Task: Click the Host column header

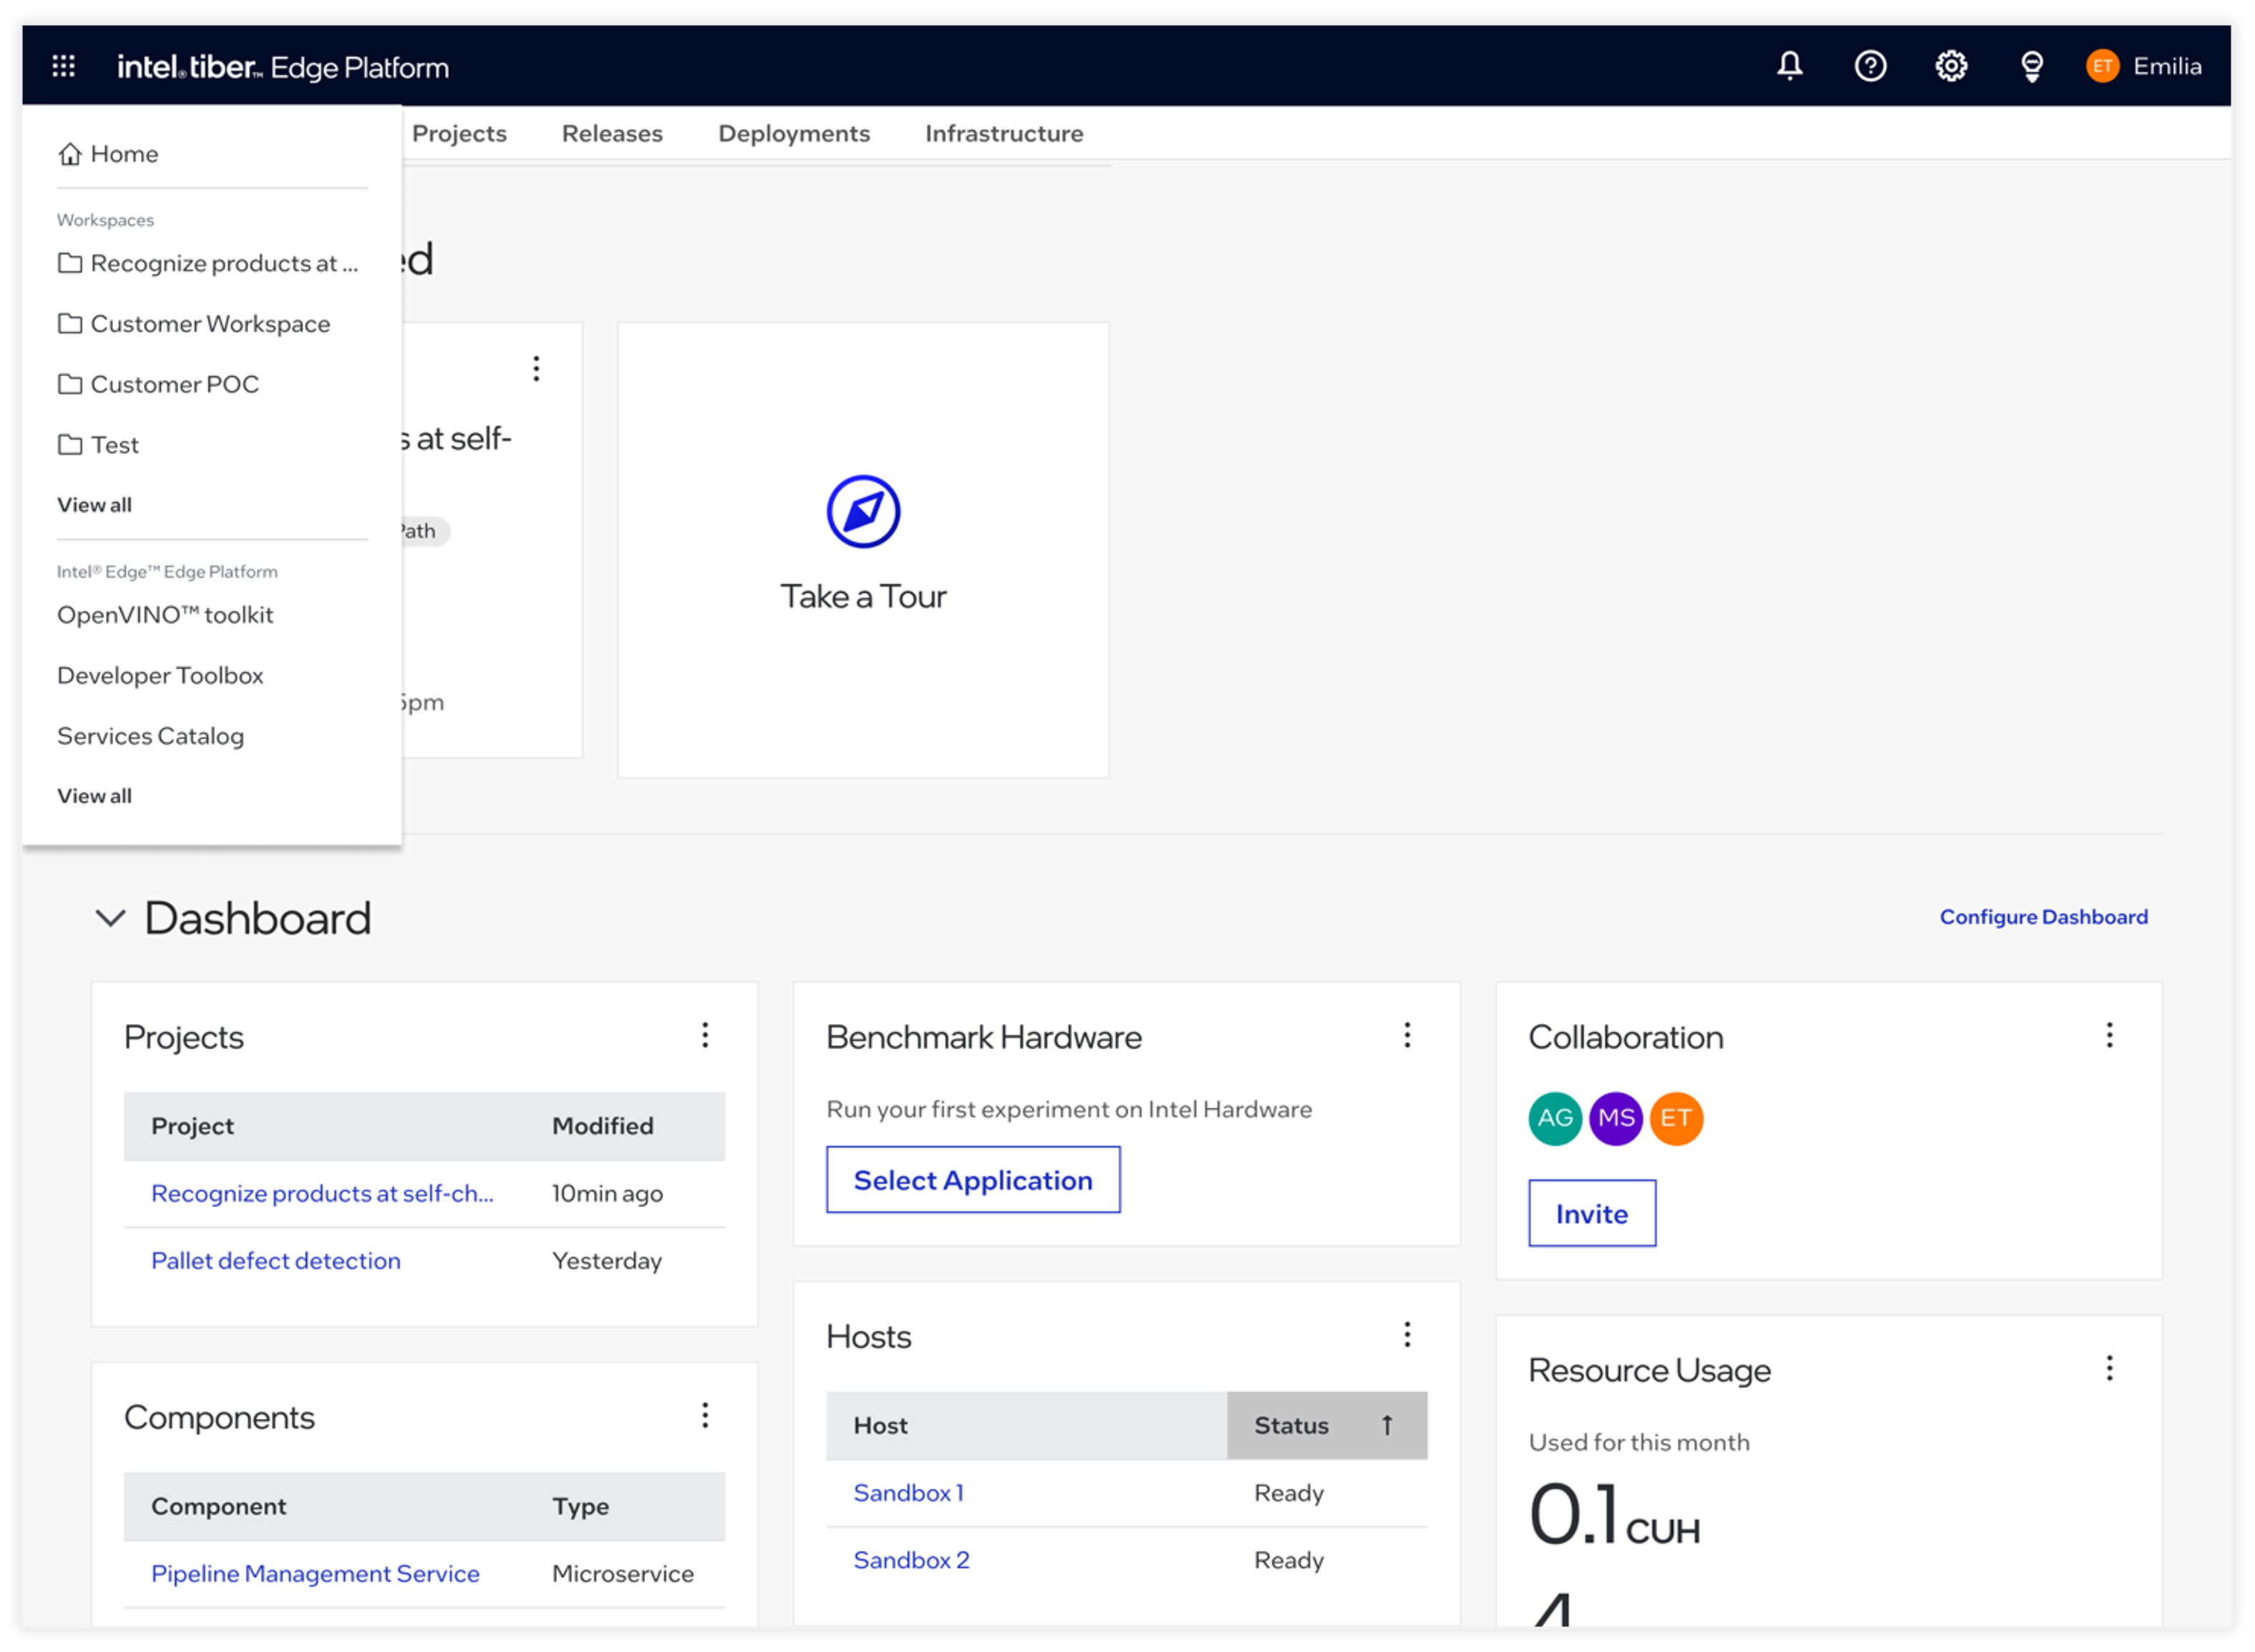Action: click(881, 1425)
